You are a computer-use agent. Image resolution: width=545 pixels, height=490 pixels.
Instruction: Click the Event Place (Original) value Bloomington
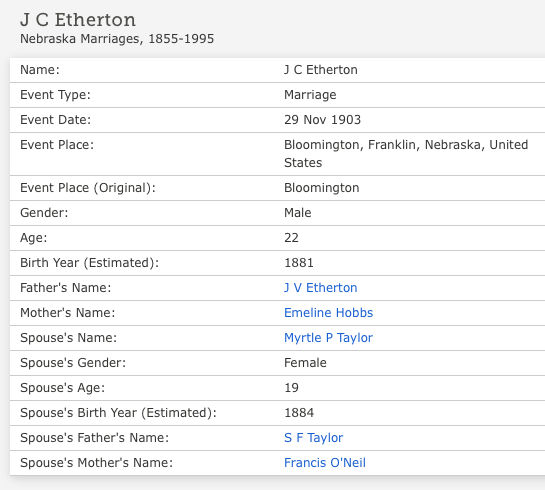point(322,188)
